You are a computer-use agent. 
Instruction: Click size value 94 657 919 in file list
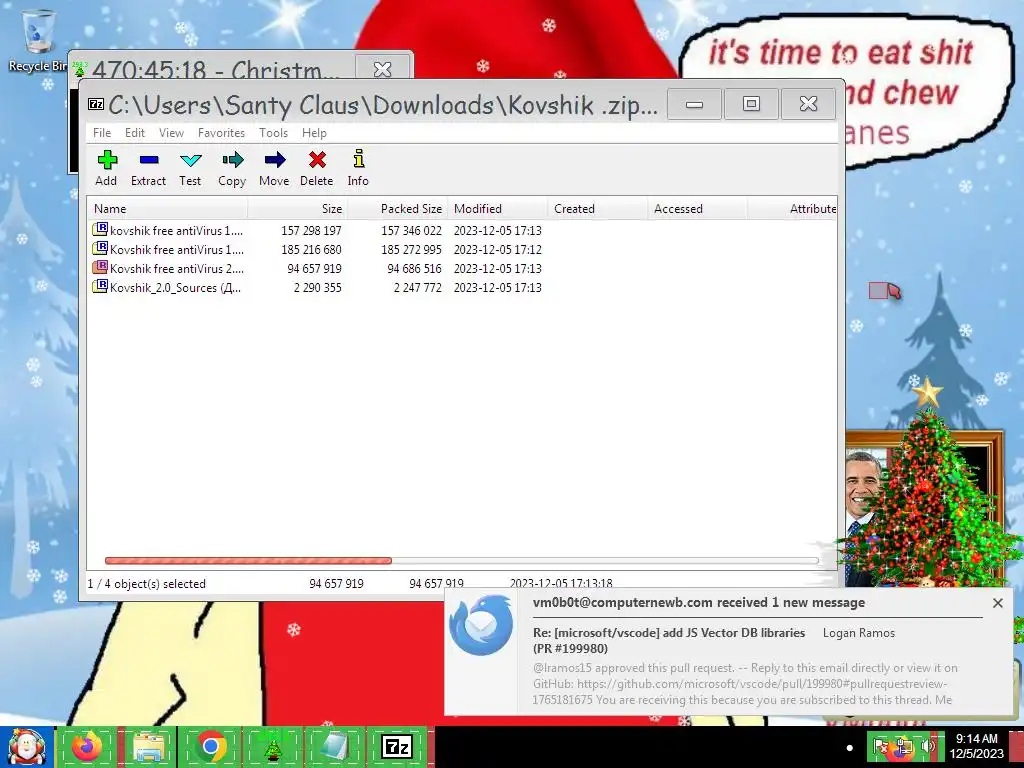(314, 268)
